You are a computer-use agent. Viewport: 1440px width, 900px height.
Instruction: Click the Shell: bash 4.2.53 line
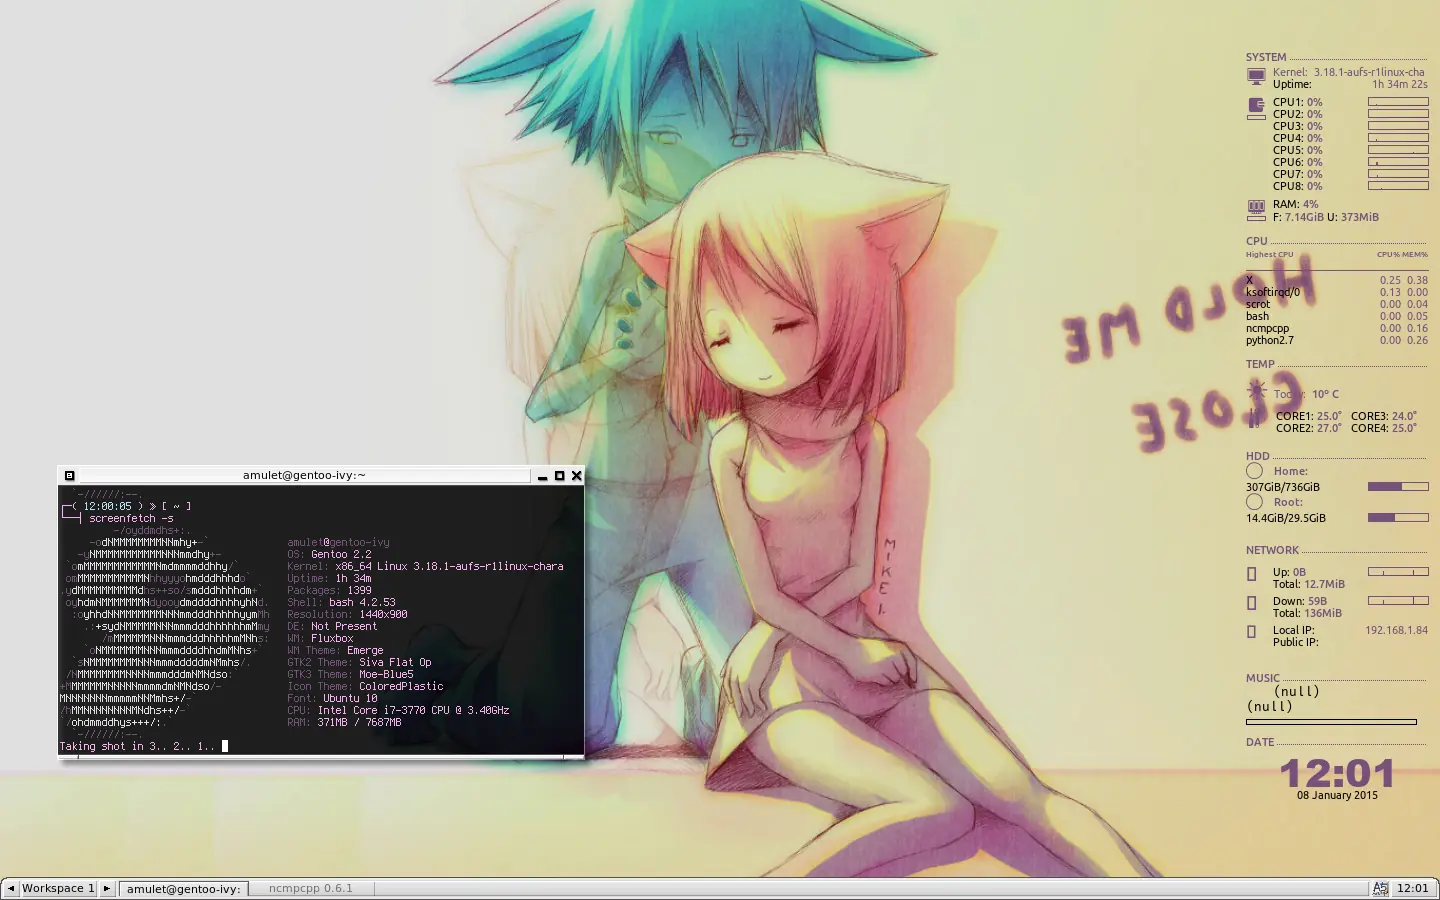tap(341, 602)
